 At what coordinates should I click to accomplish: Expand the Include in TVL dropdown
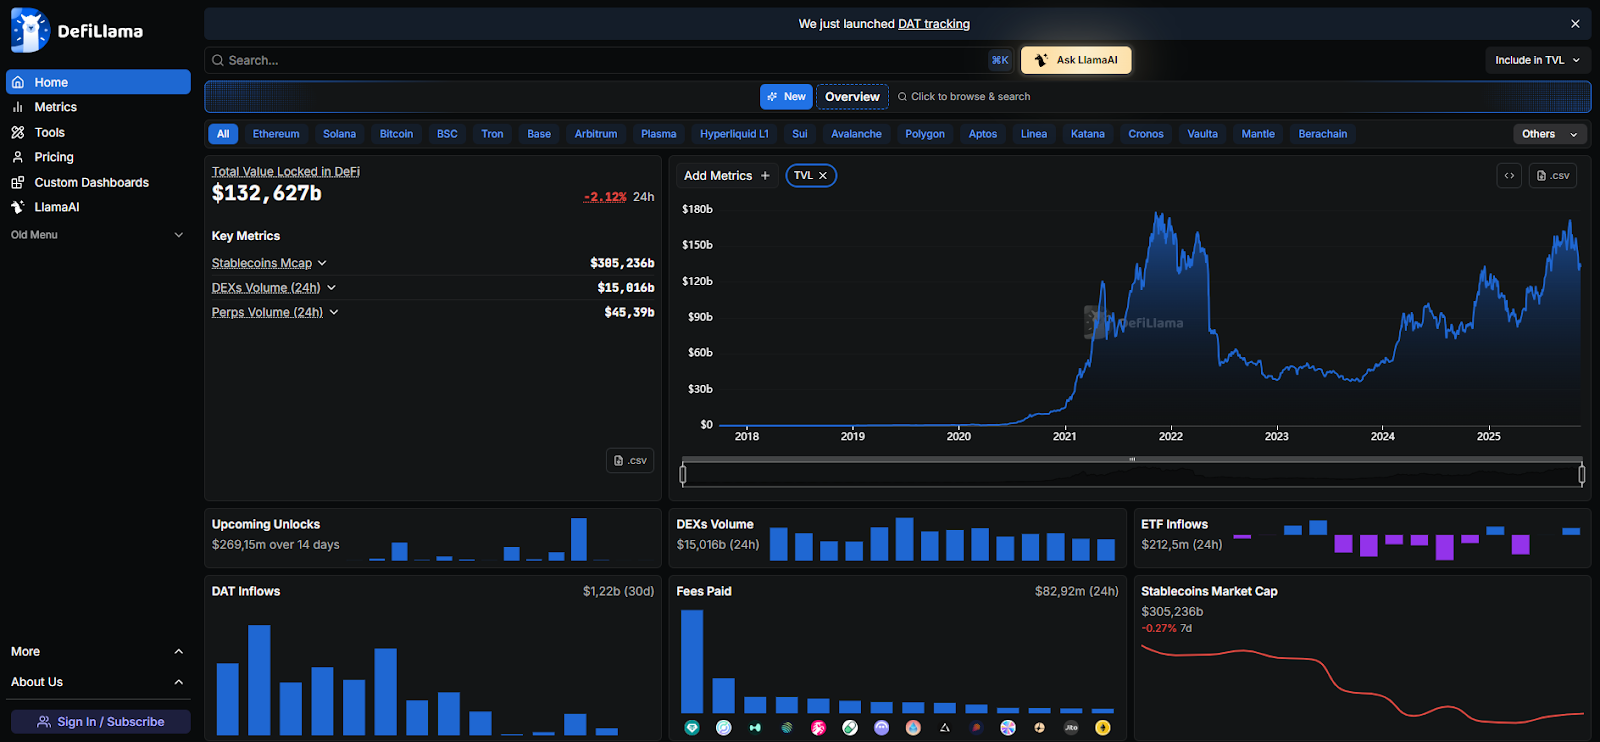pos(1537,60)
